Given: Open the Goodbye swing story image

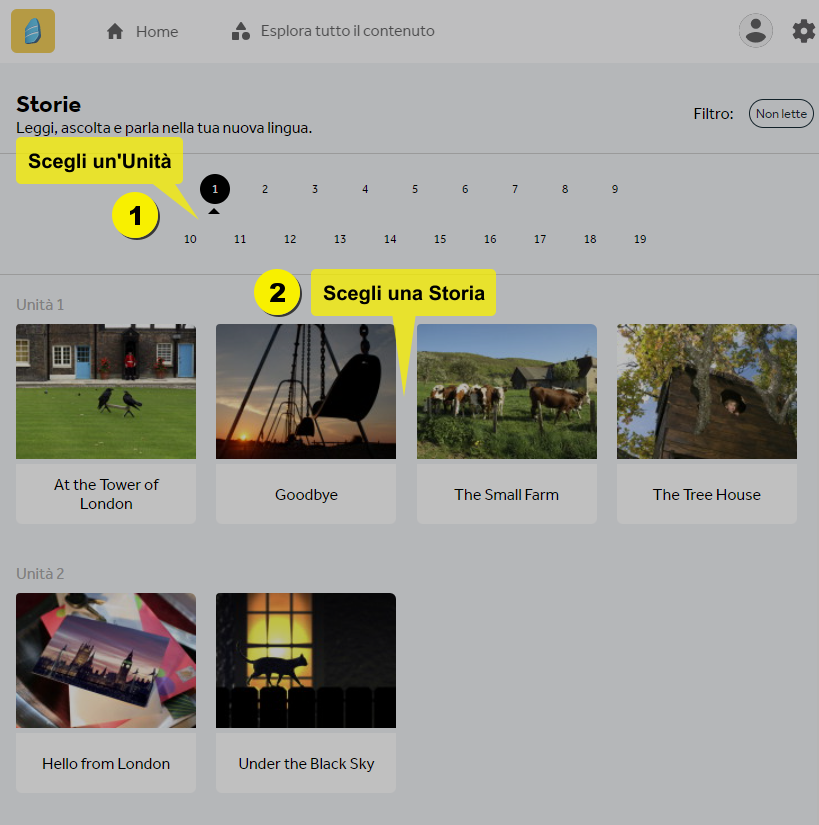Looking at the screenshot, I should click(306, 391).
